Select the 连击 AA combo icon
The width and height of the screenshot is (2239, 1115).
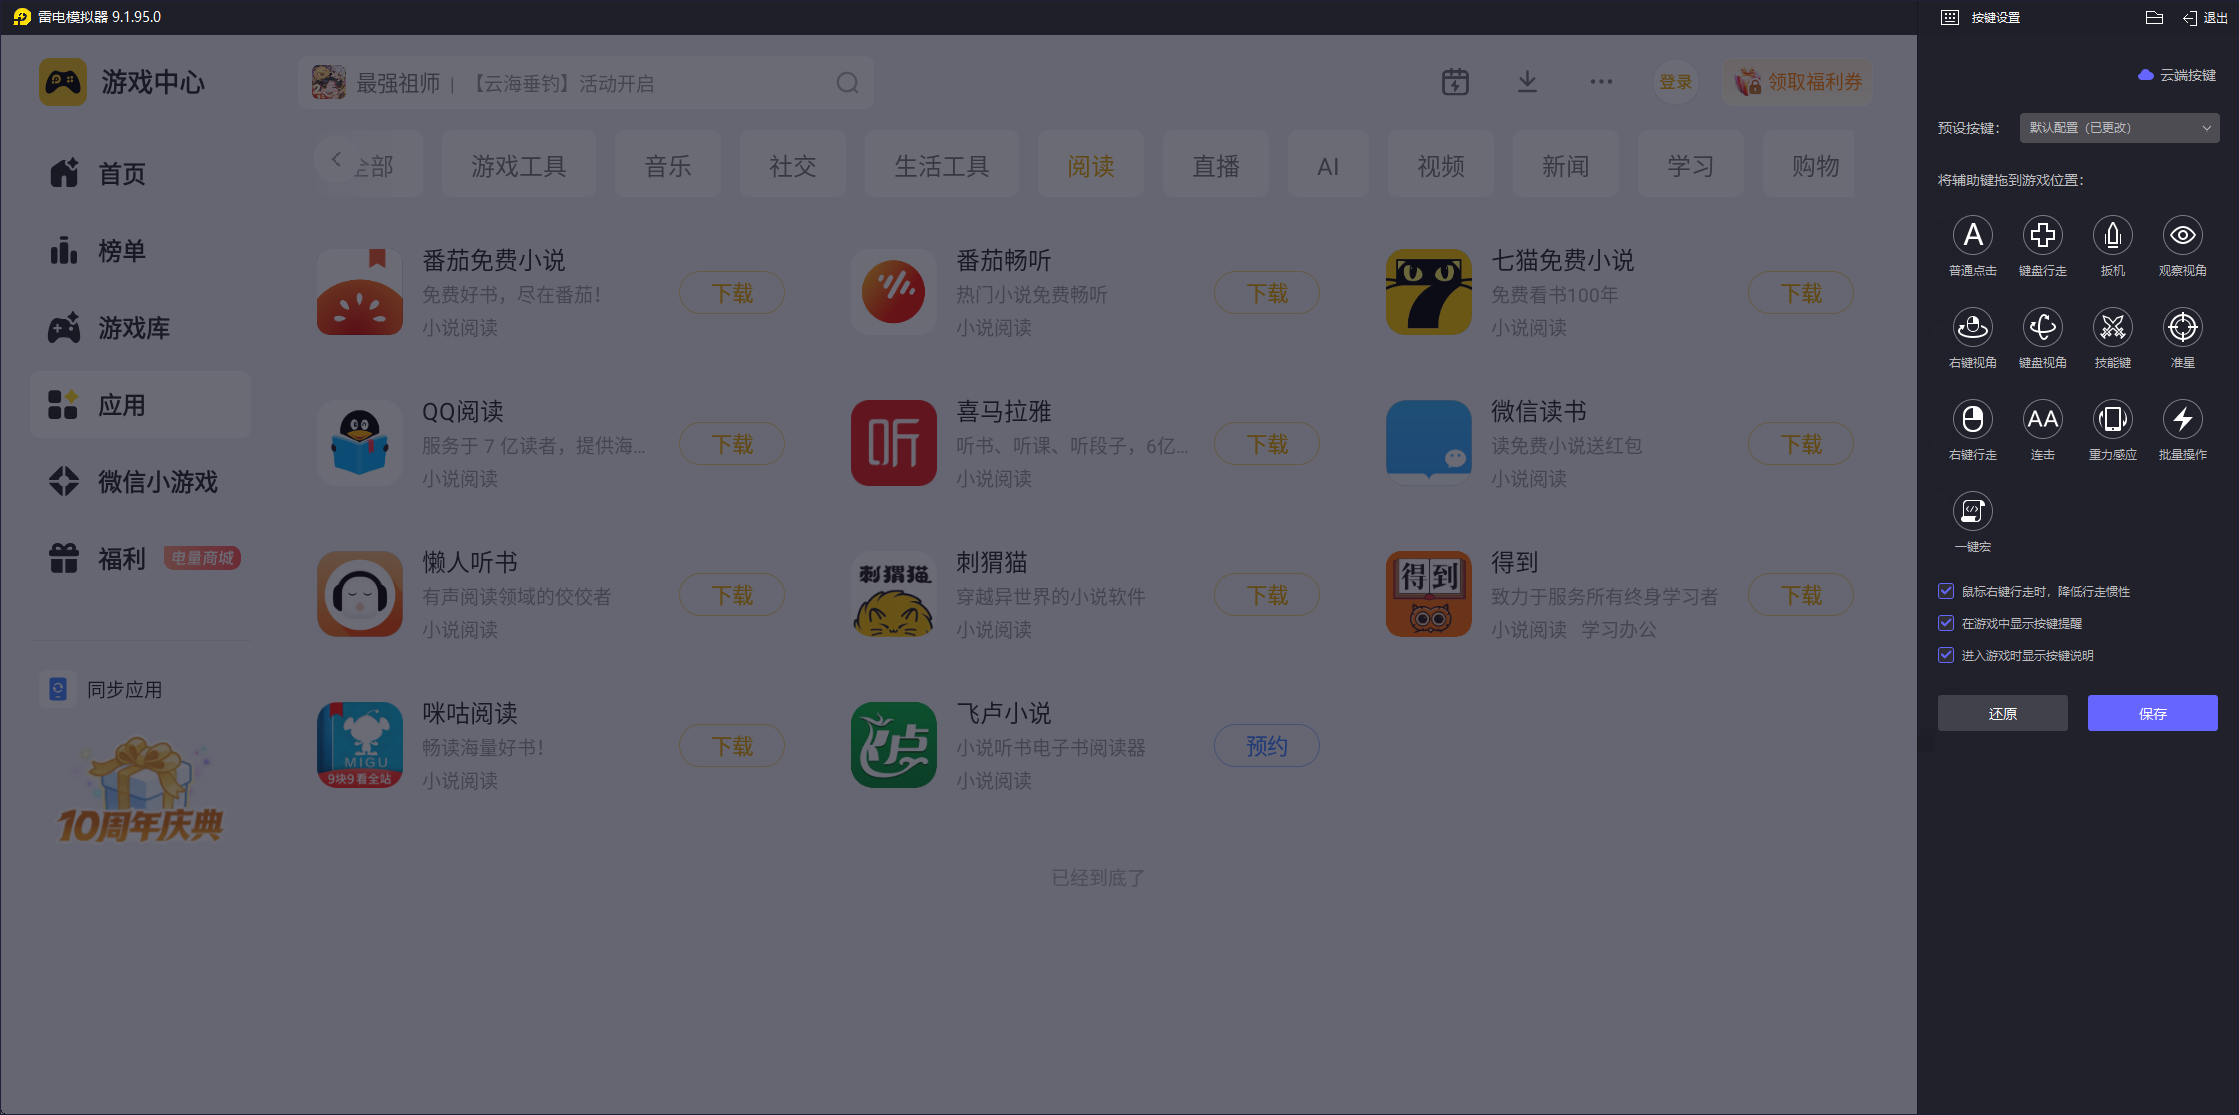(2042, 420)
